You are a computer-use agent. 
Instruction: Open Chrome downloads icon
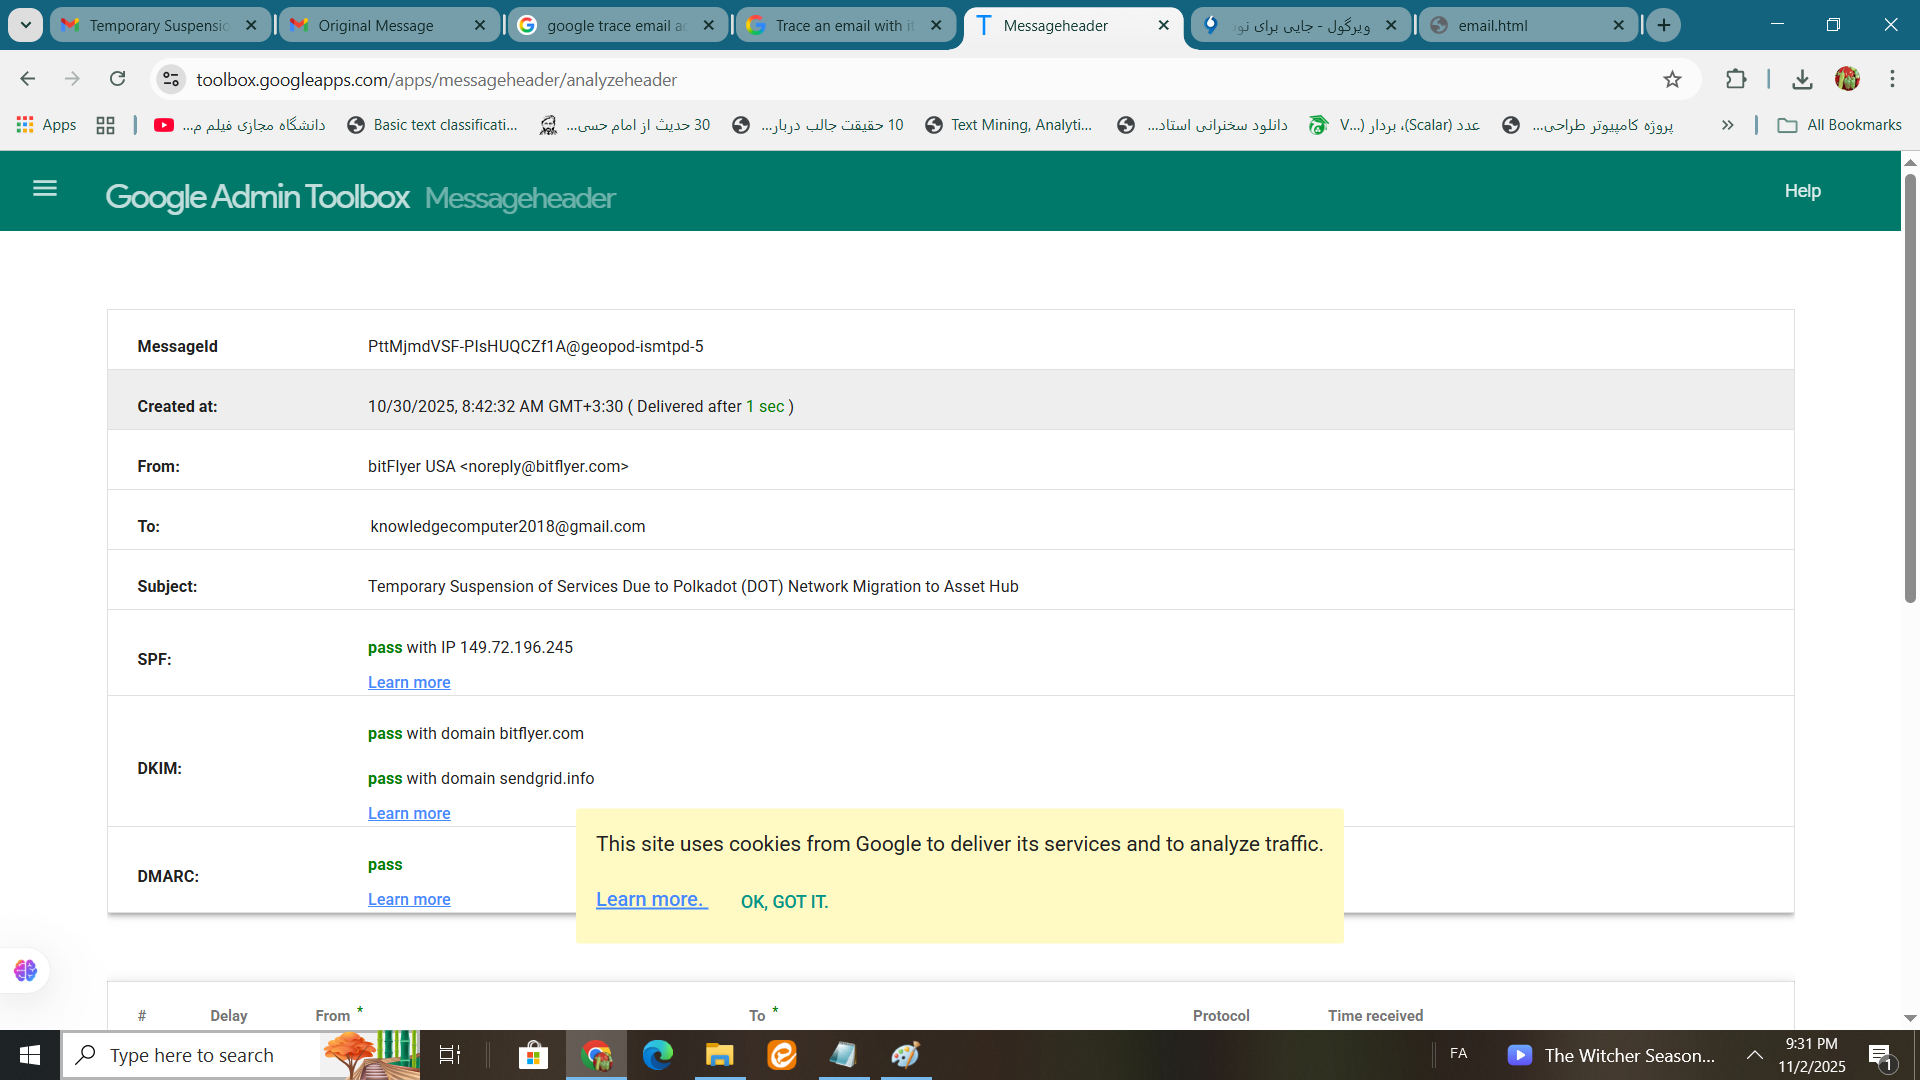click(x=1802, y=80)
